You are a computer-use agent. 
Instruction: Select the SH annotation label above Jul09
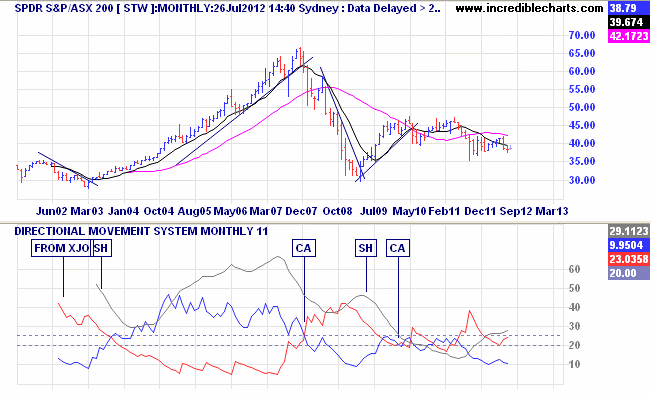[366, 248]
